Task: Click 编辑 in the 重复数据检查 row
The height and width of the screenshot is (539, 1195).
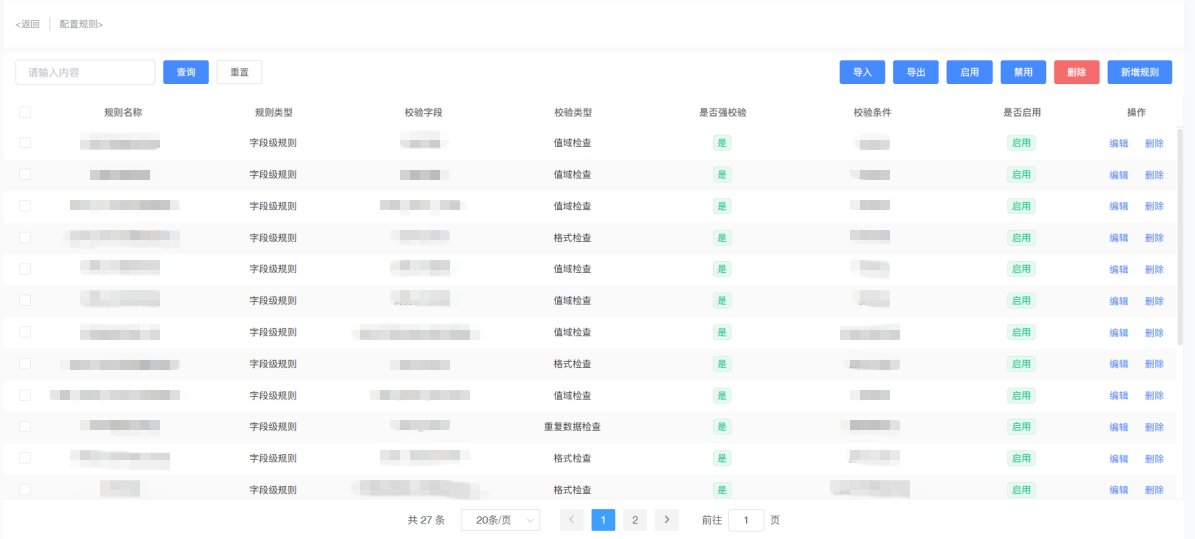Action: (x=1119, y=427)
